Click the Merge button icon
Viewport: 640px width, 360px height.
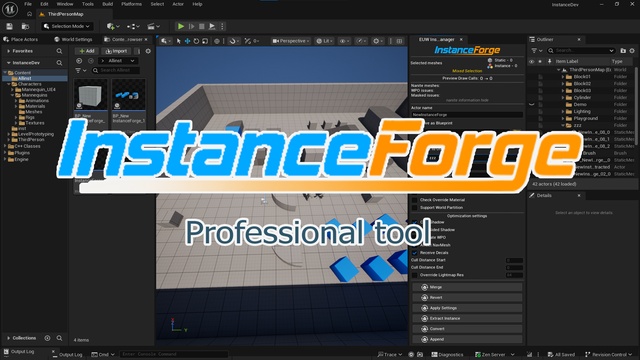pyautogui.click(x=424, y=287)
